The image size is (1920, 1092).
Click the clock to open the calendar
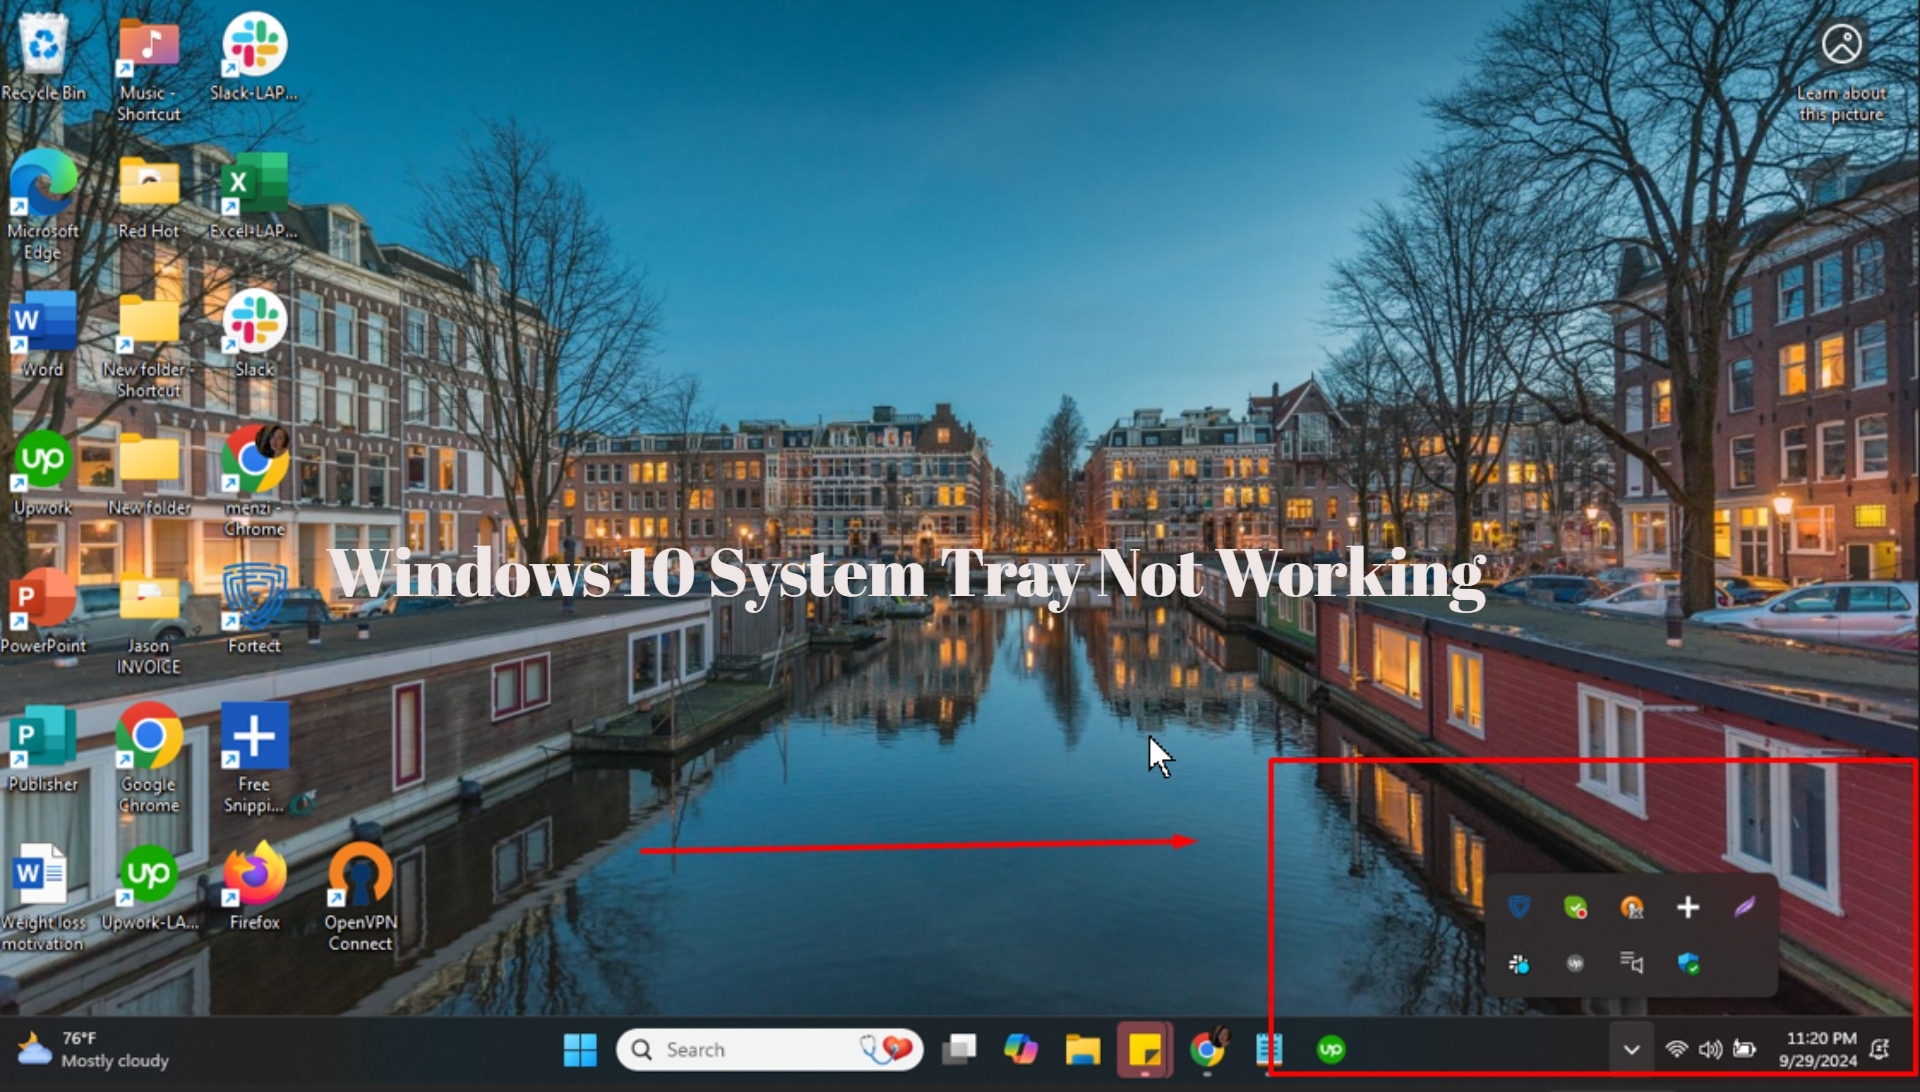click(x=1818, y=1050)
